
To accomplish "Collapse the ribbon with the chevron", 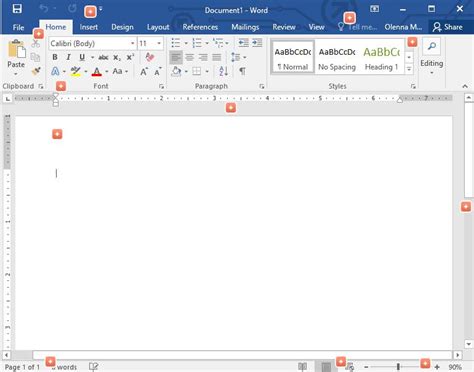I will 465,86.
